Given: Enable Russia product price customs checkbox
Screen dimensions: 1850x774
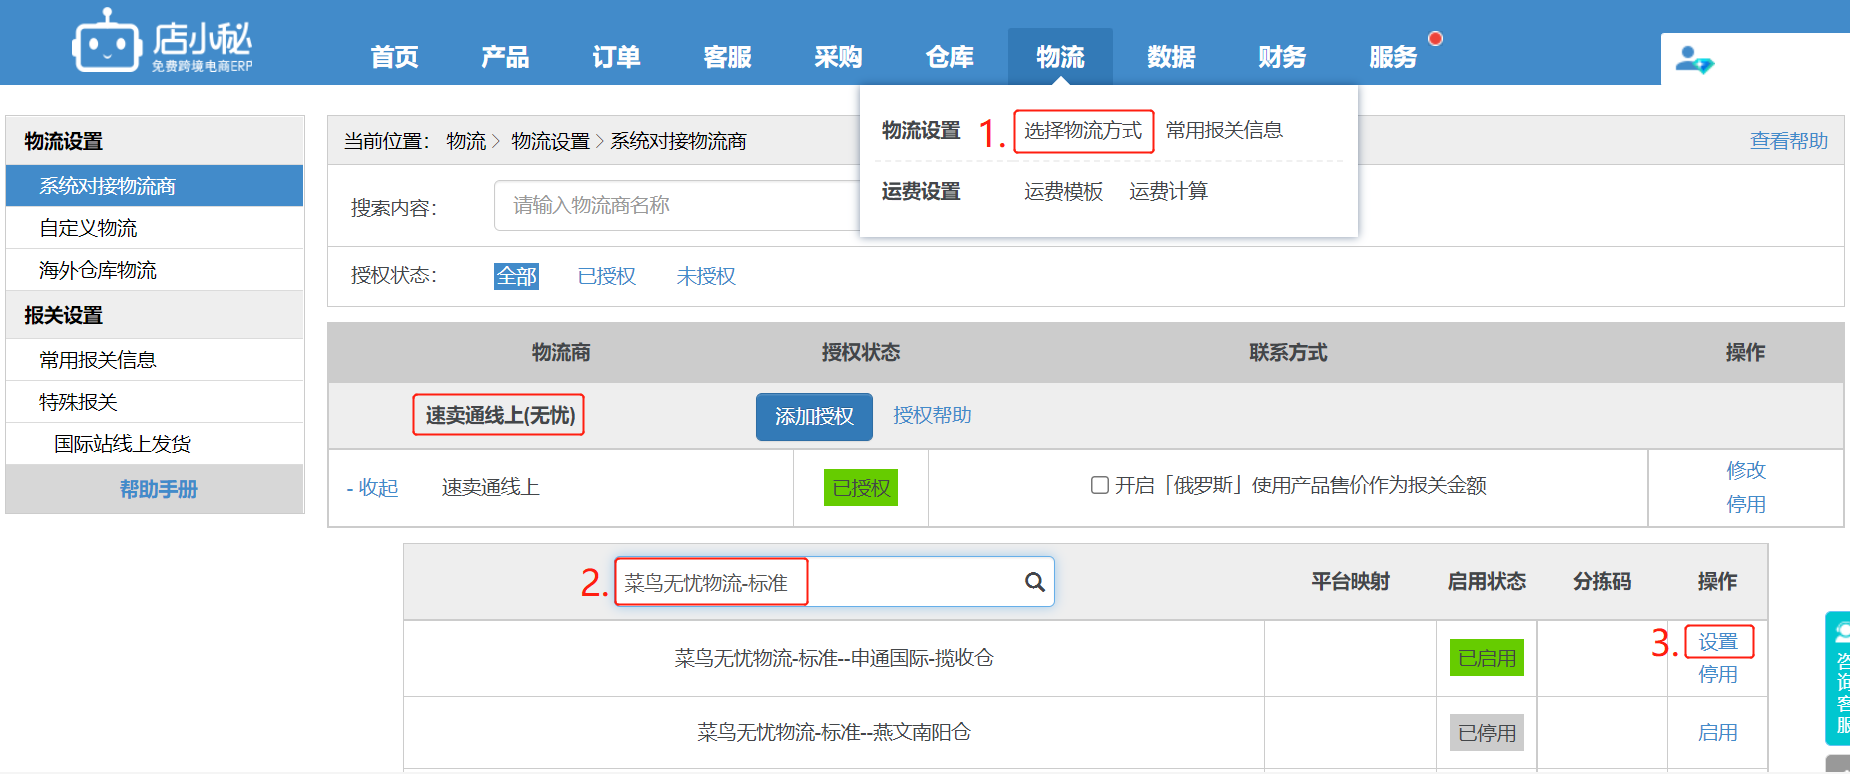Looking at the screenshot, I should [x=1100, y=485].
